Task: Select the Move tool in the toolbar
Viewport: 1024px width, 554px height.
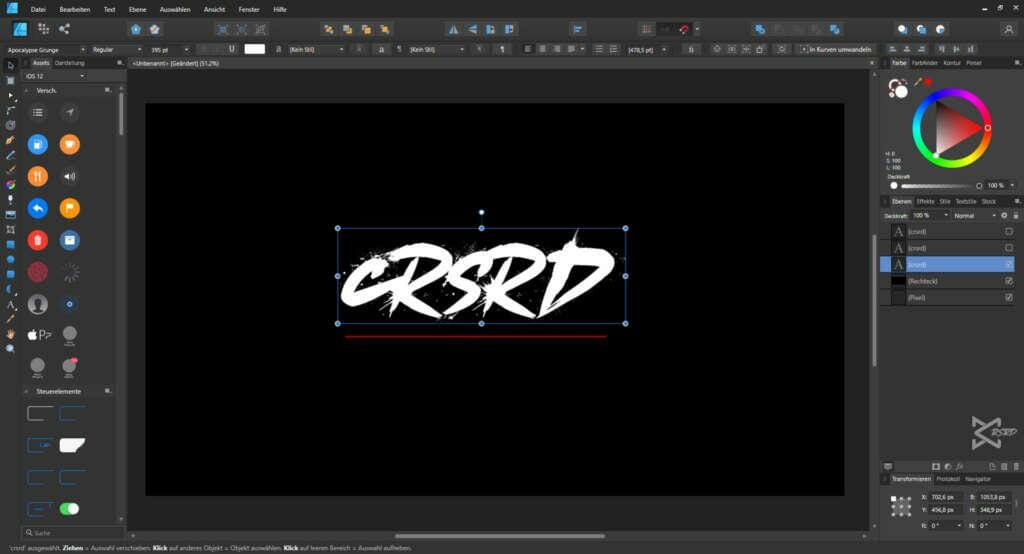Action: (x=11, y=65)
